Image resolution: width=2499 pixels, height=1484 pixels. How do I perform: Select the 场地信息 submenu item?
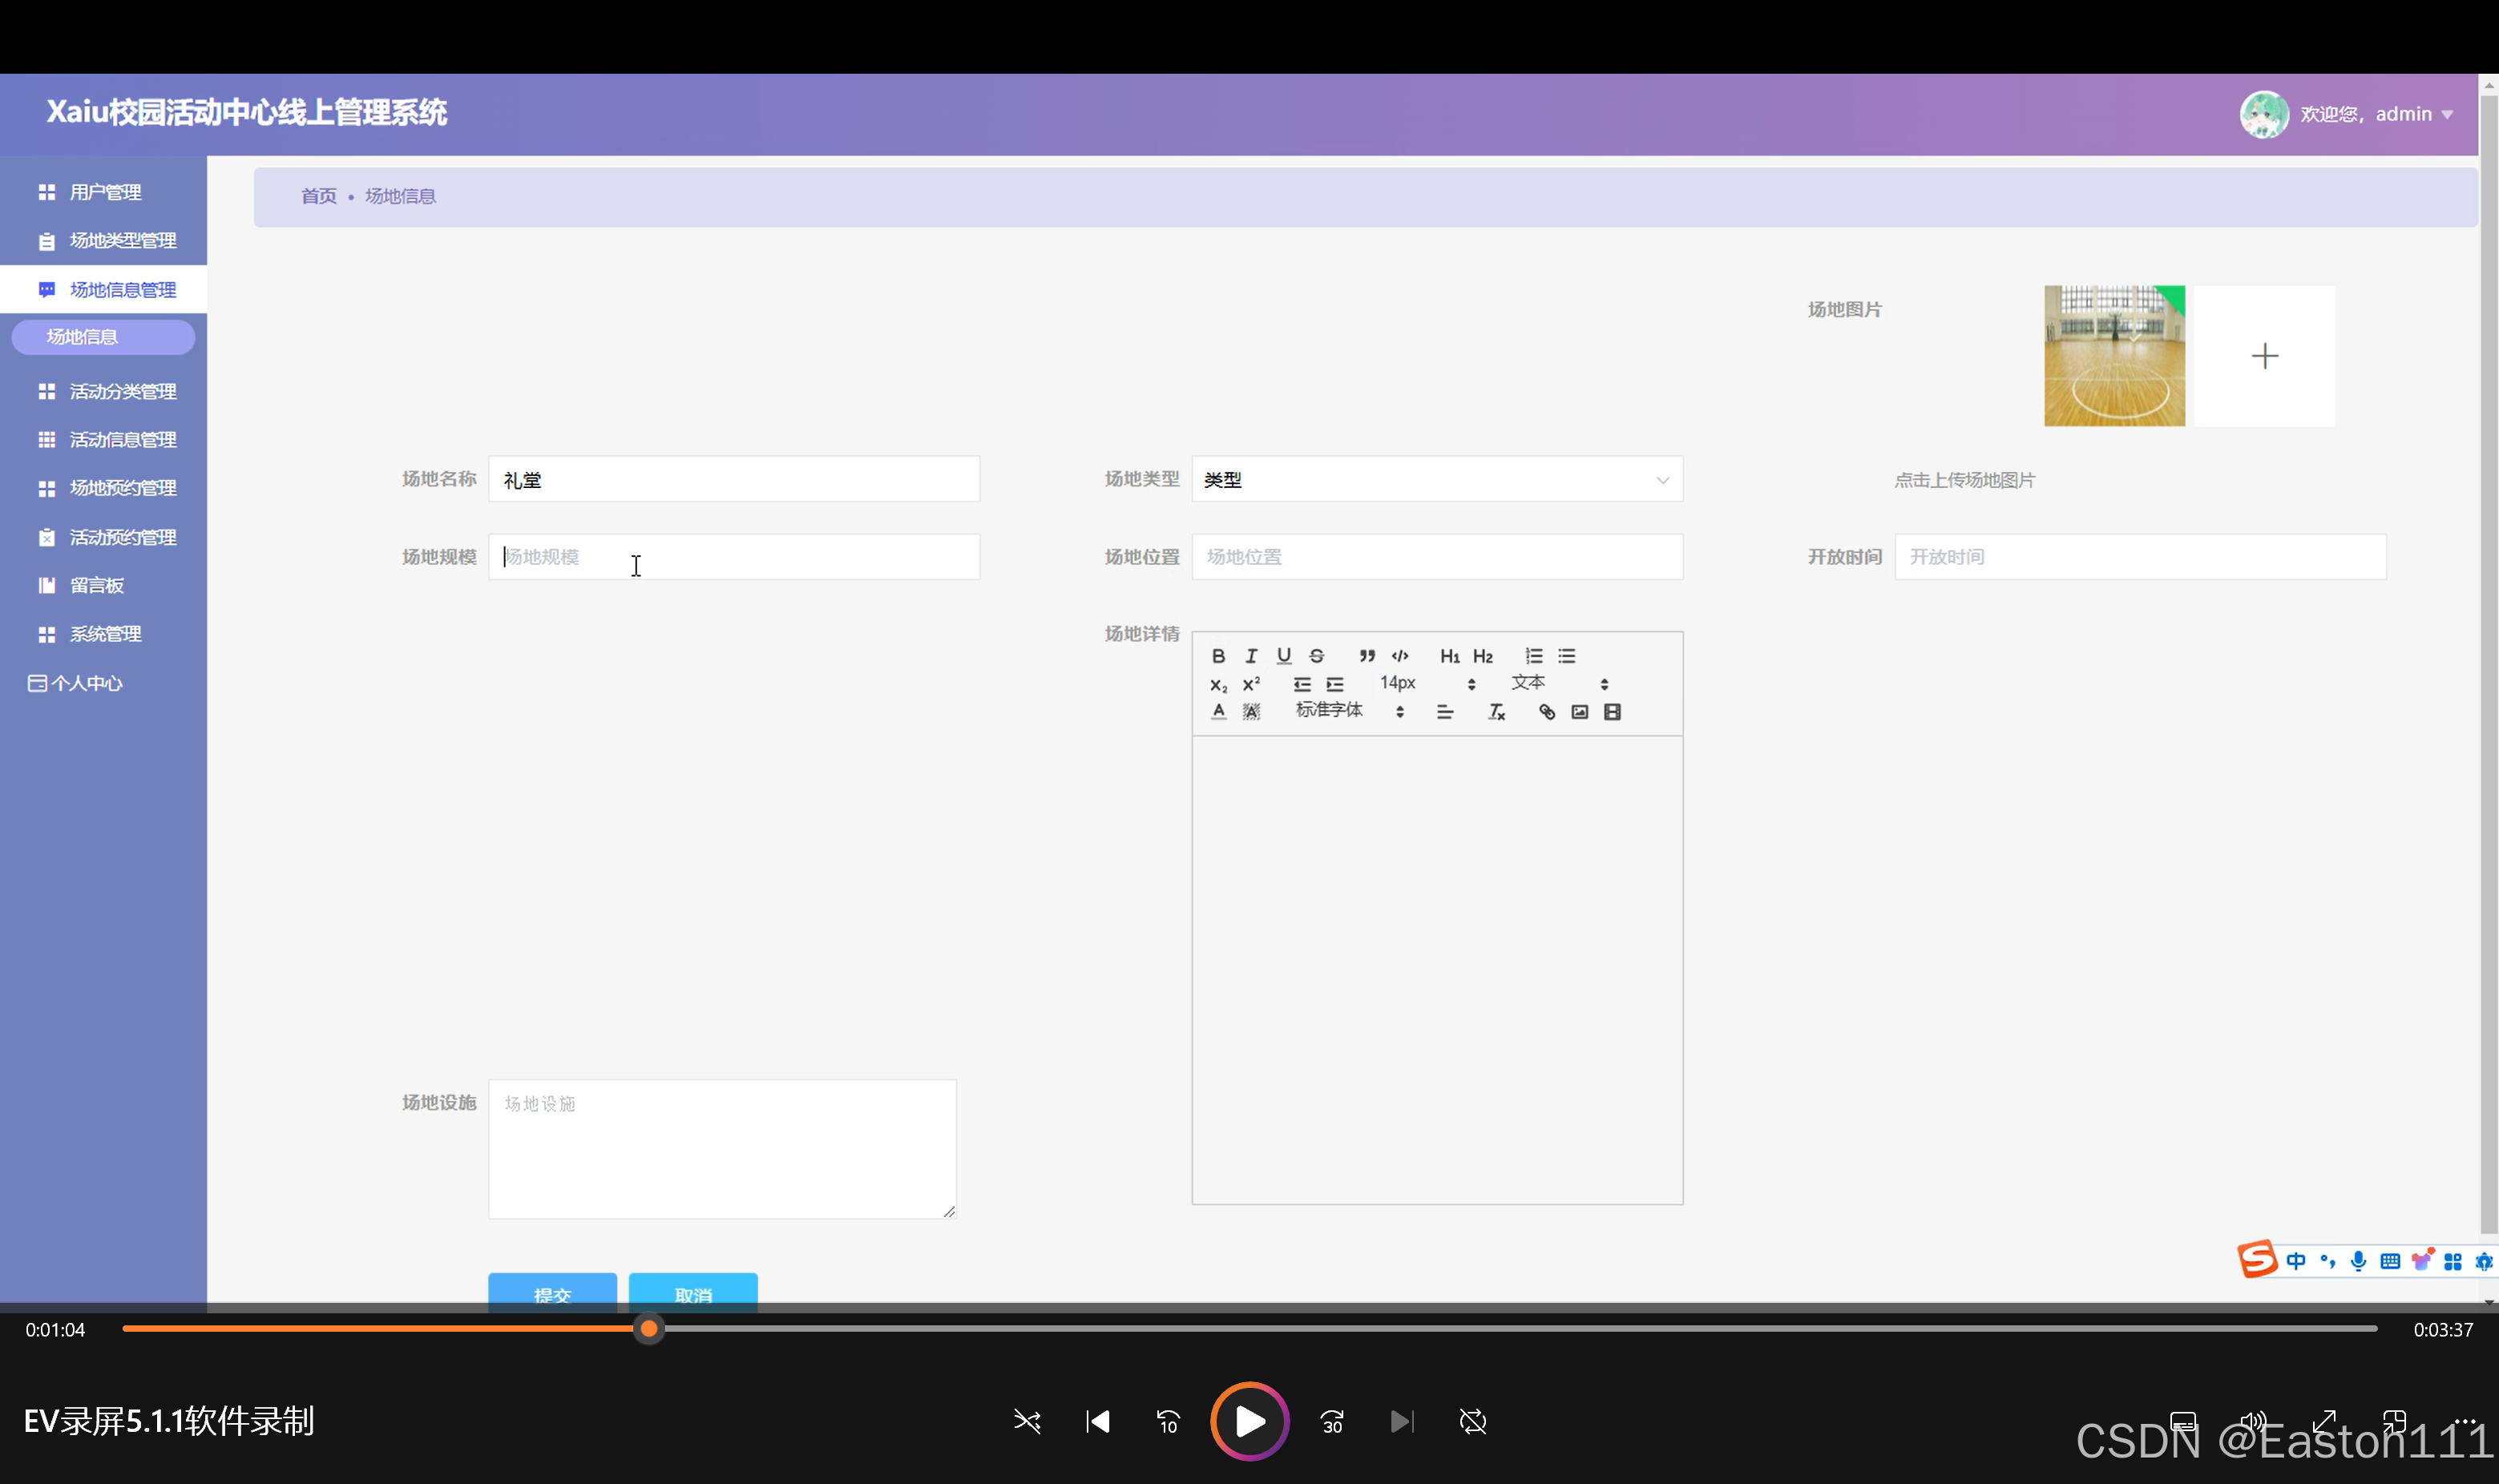pos(103,337)
